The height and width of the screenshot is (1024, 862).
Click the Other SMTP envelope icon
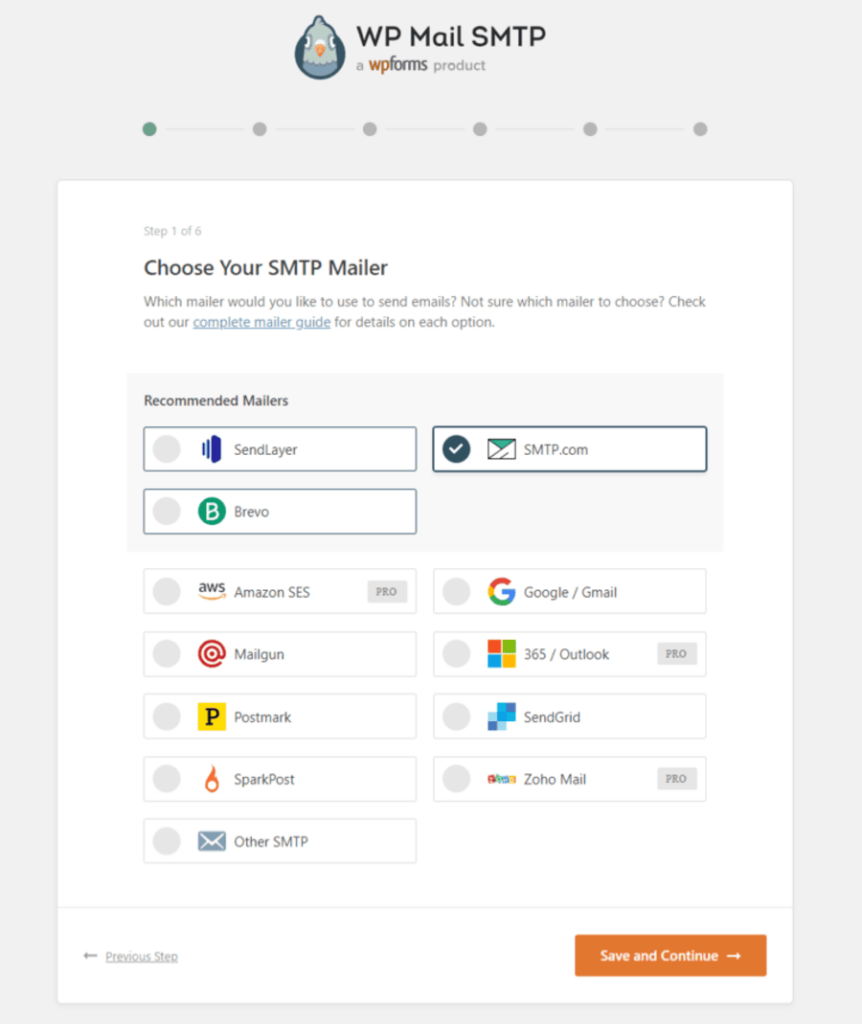211,841
